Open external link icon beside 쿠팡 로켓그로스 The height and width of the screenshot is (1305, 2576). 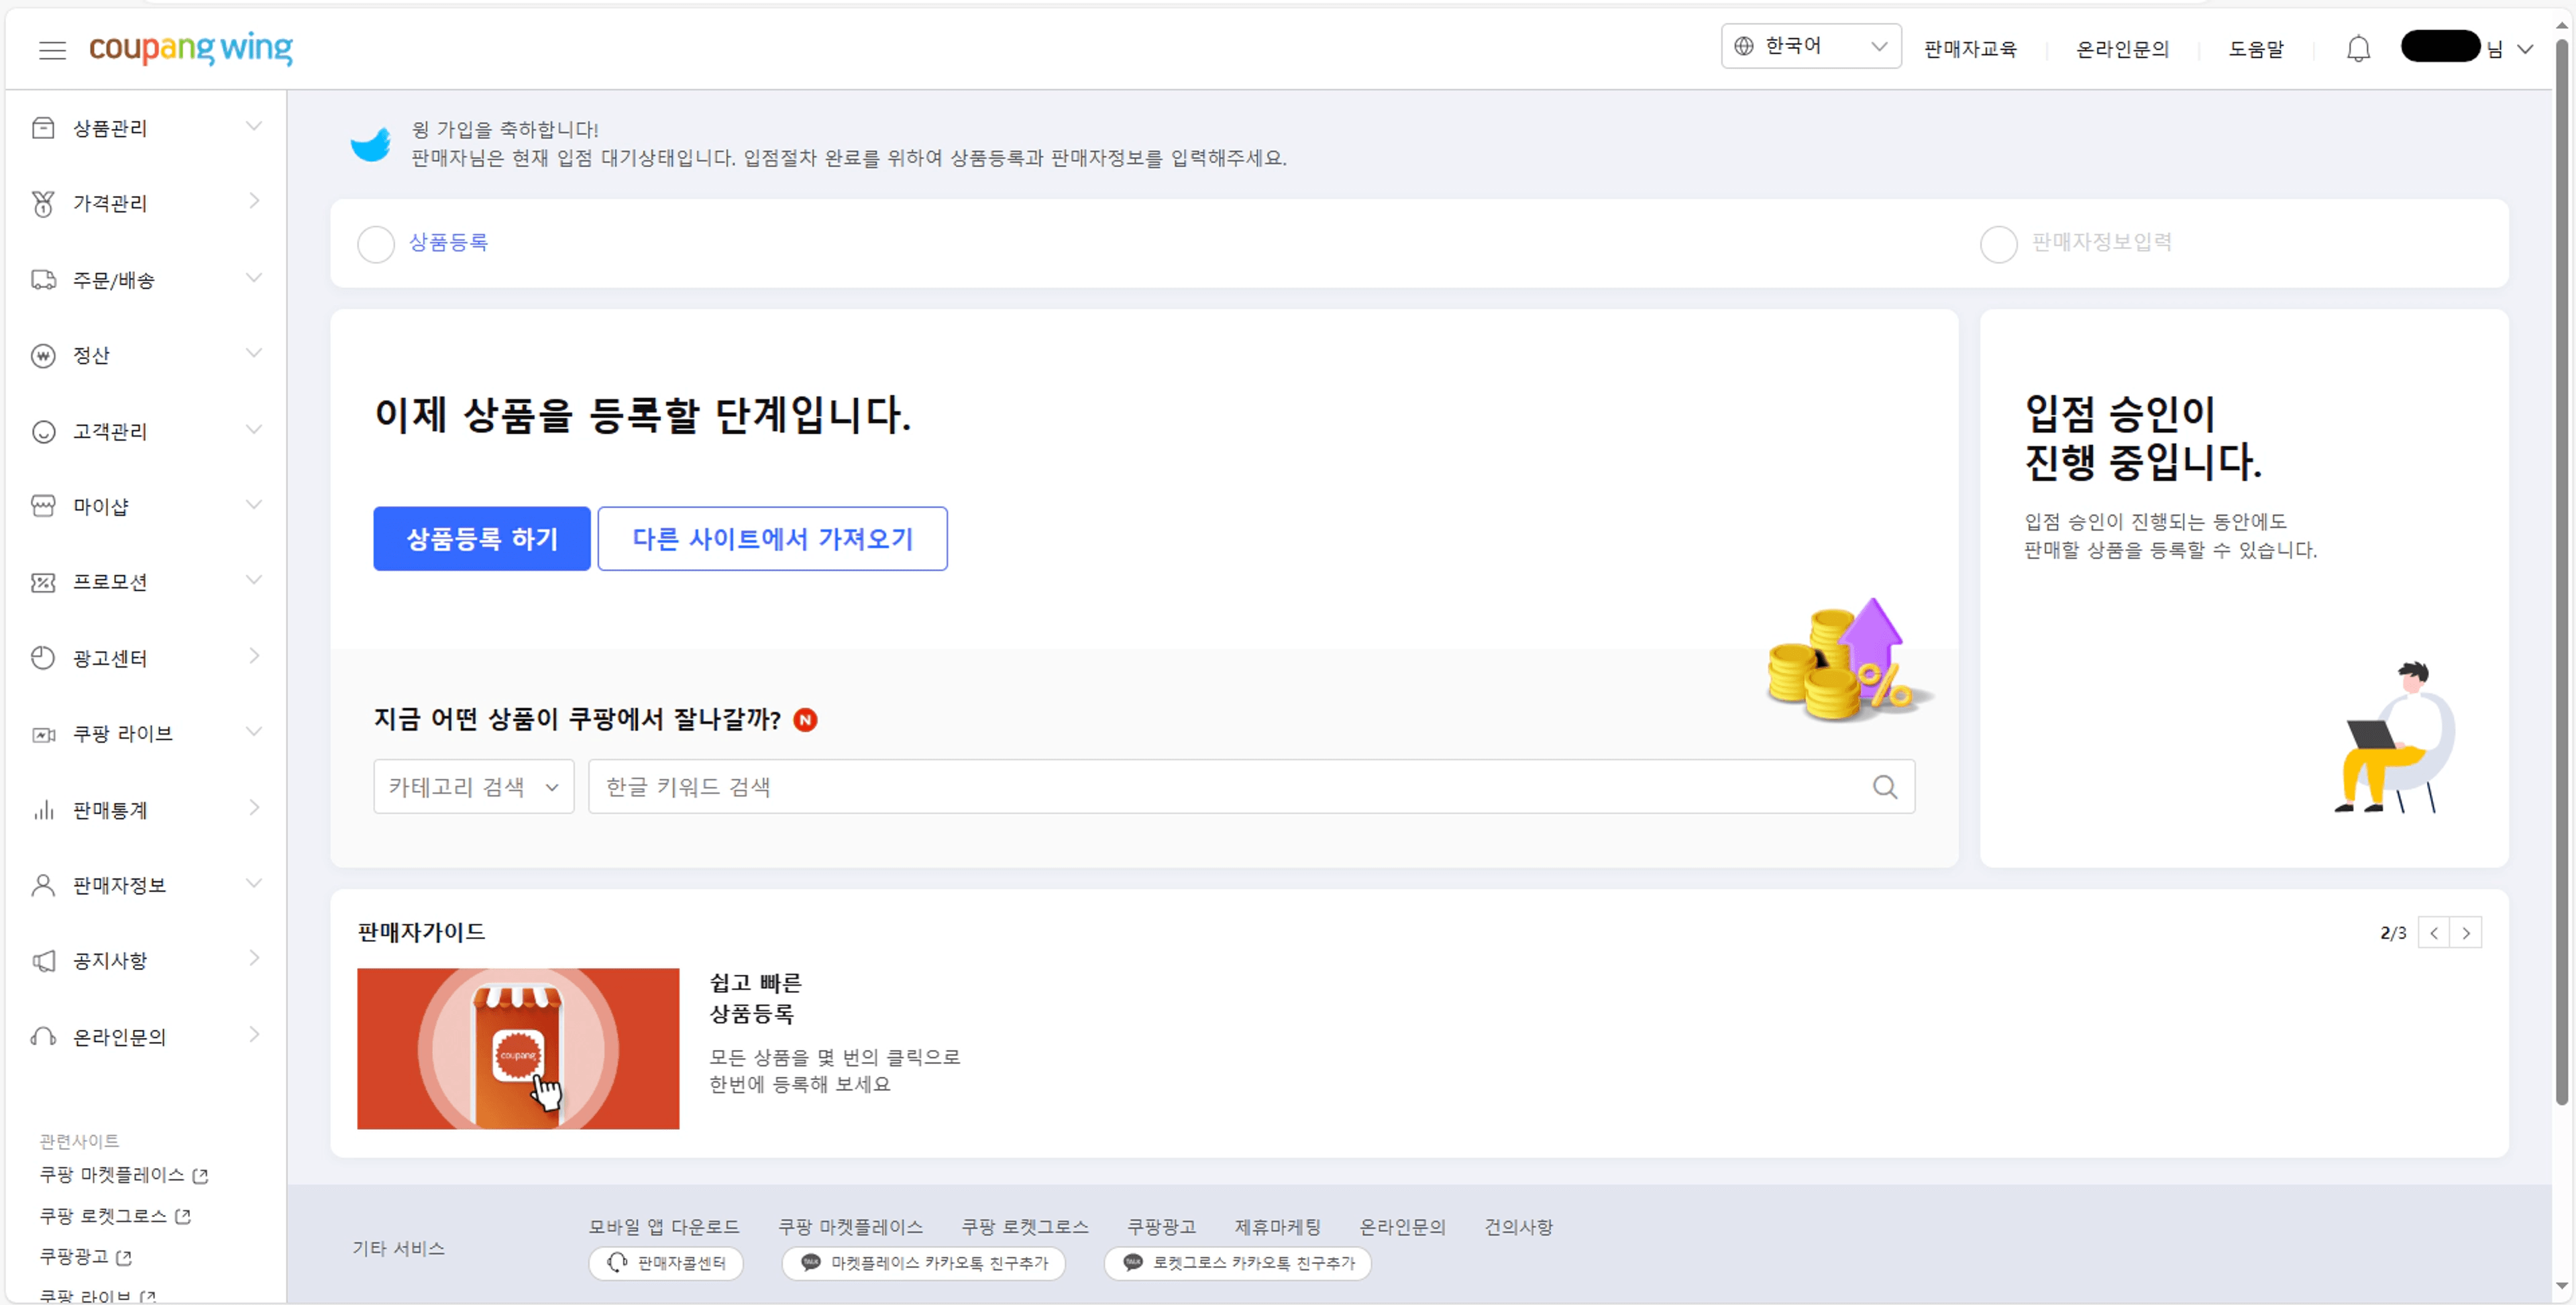(x=183, y=1217)
